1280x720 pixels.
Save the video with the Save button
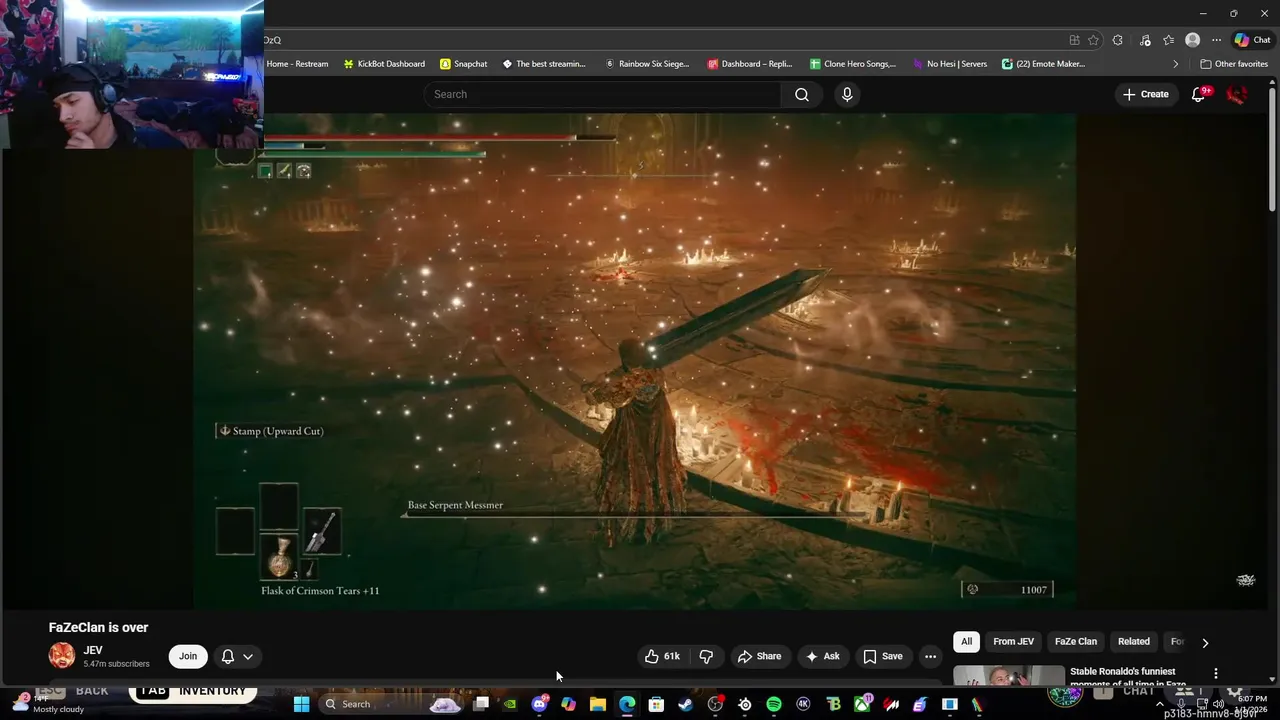tap(882, 656)
